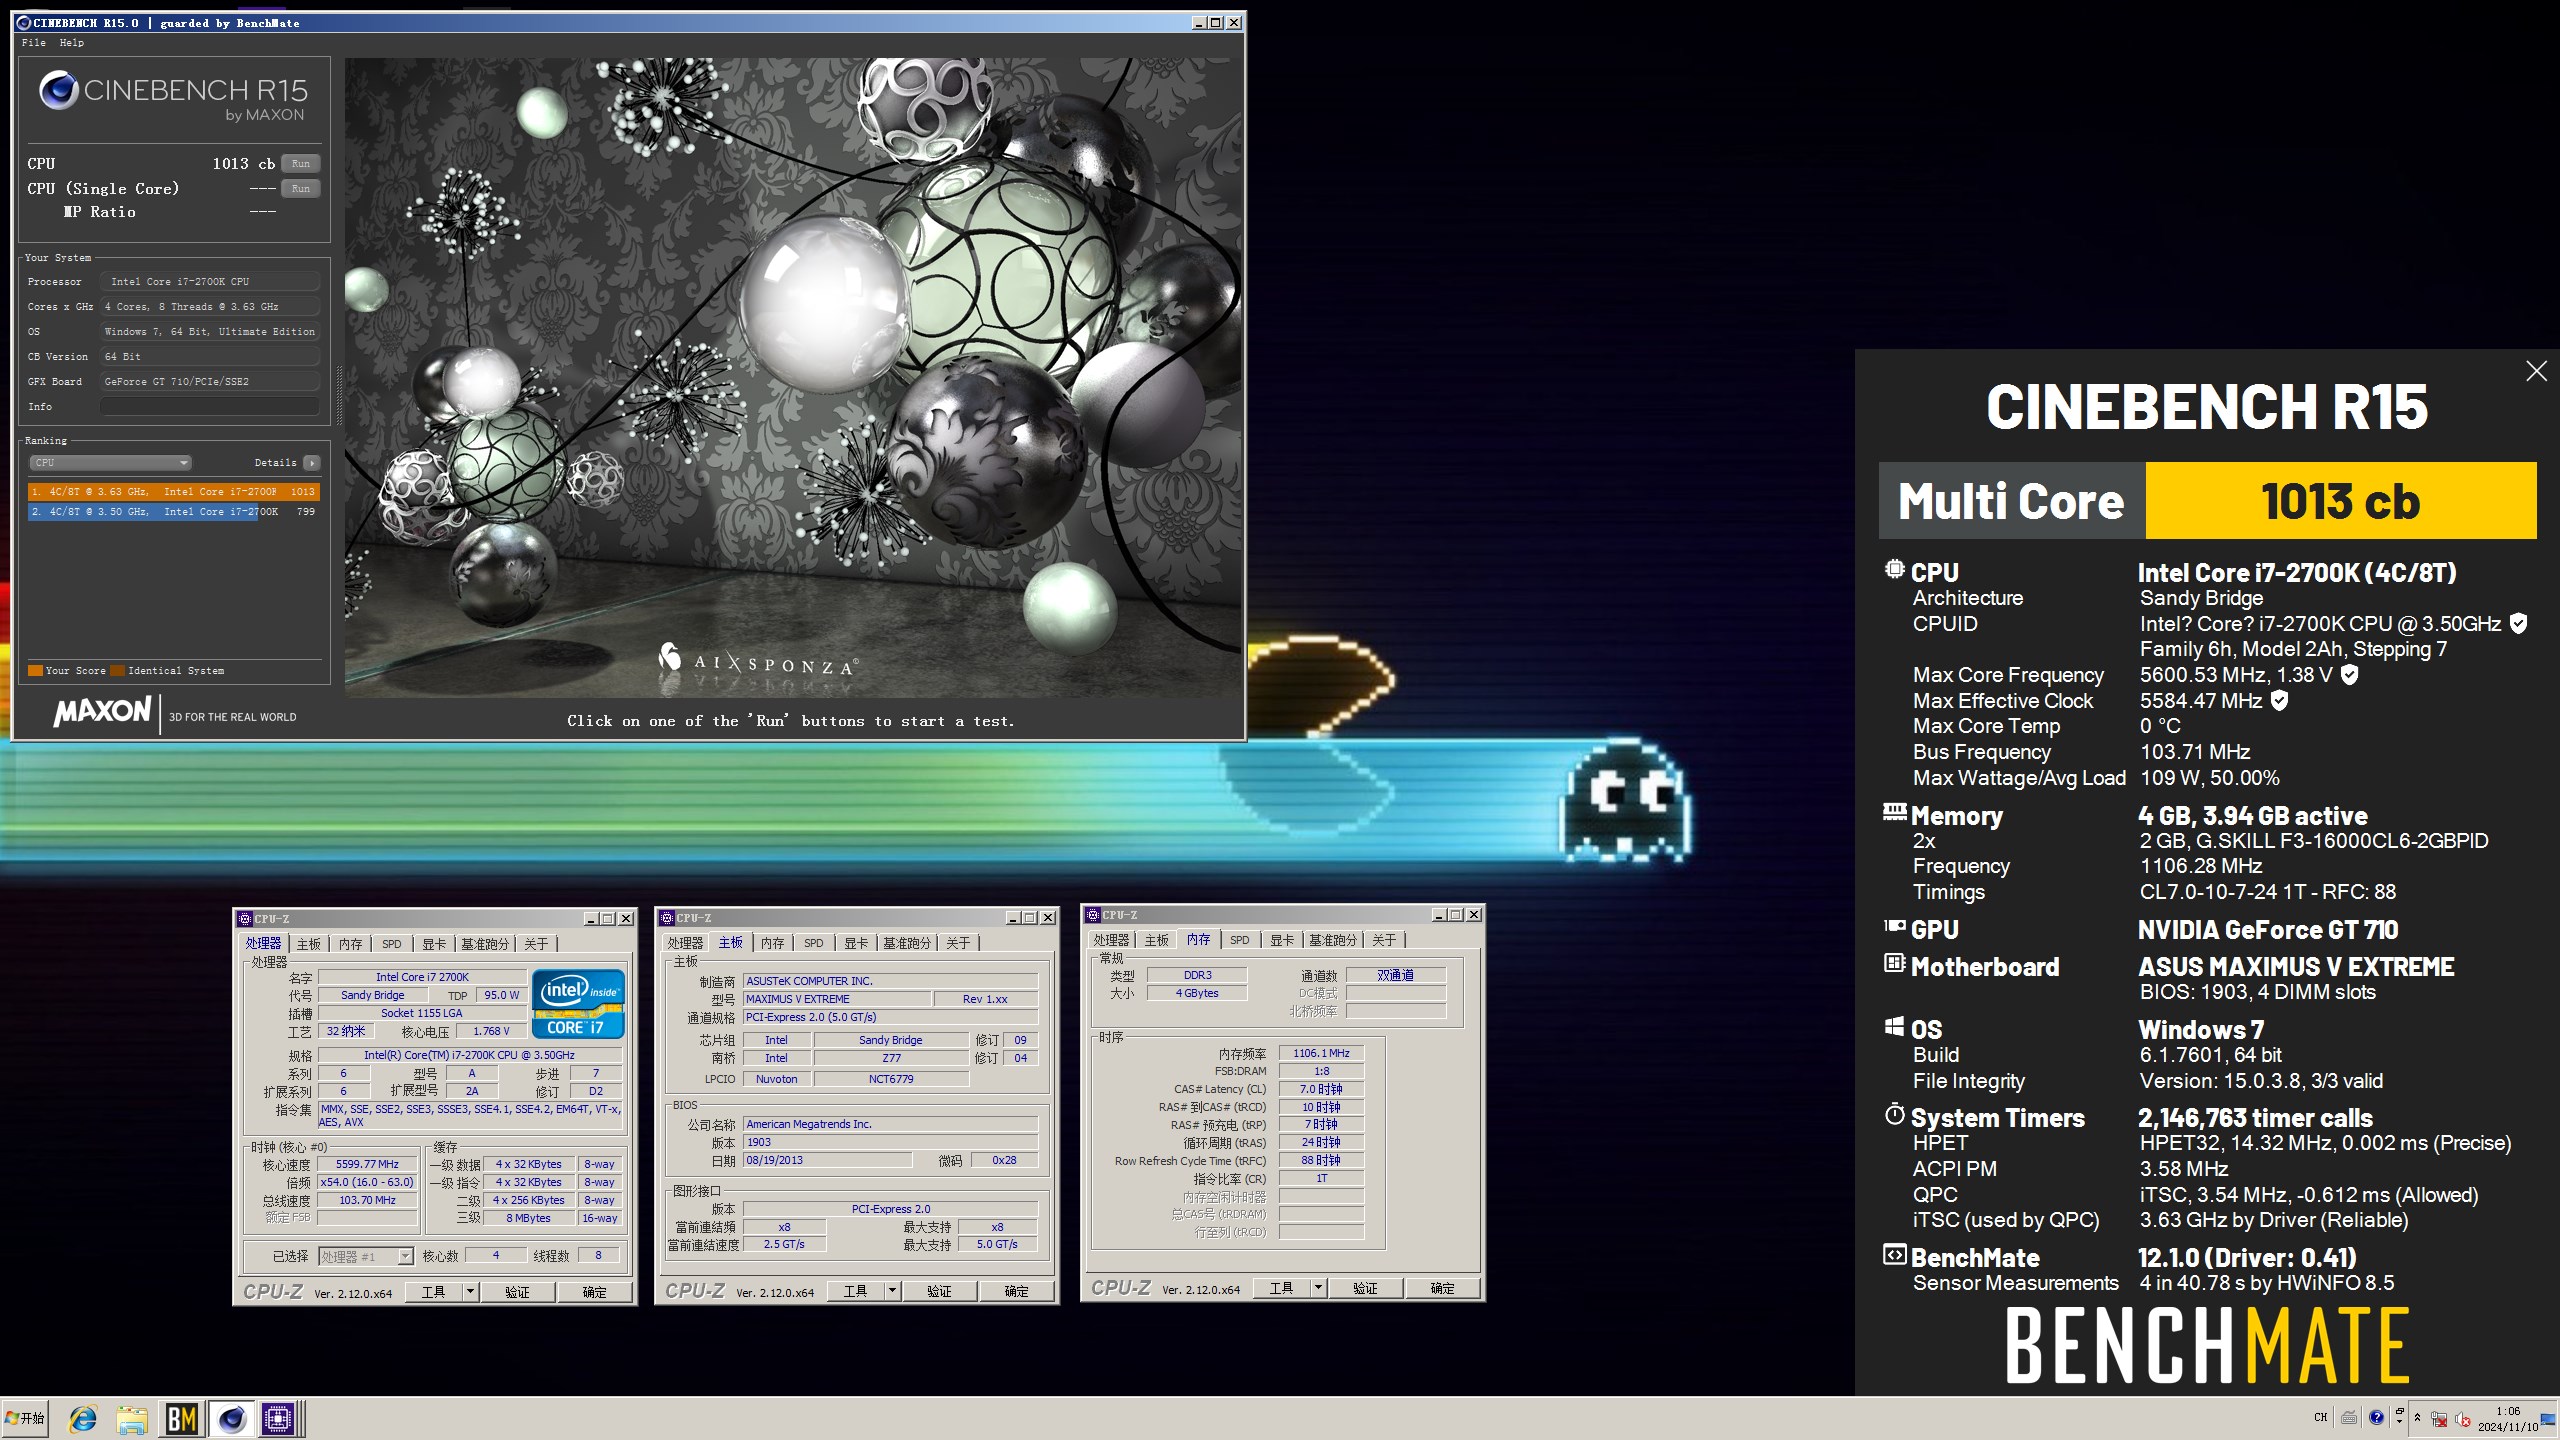Click the panel splitter handle beside the render view
The image size is (2560, 1440).
(339, 395)
